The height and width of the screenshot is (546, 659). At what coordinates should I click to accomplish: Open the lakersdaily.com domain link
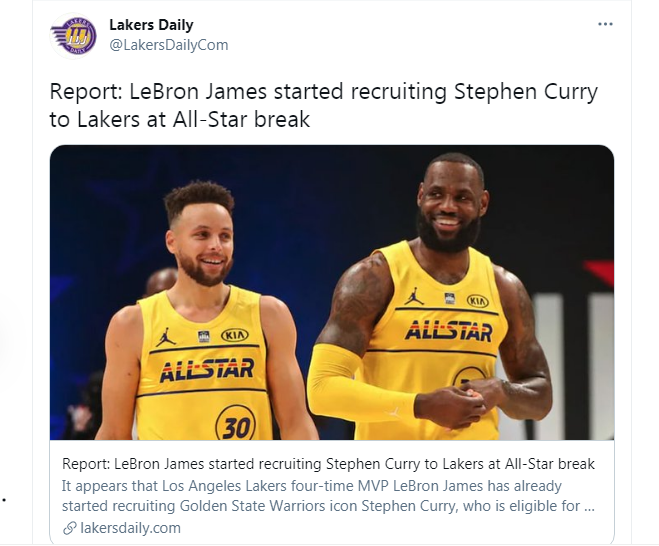[x=130, y=528]
